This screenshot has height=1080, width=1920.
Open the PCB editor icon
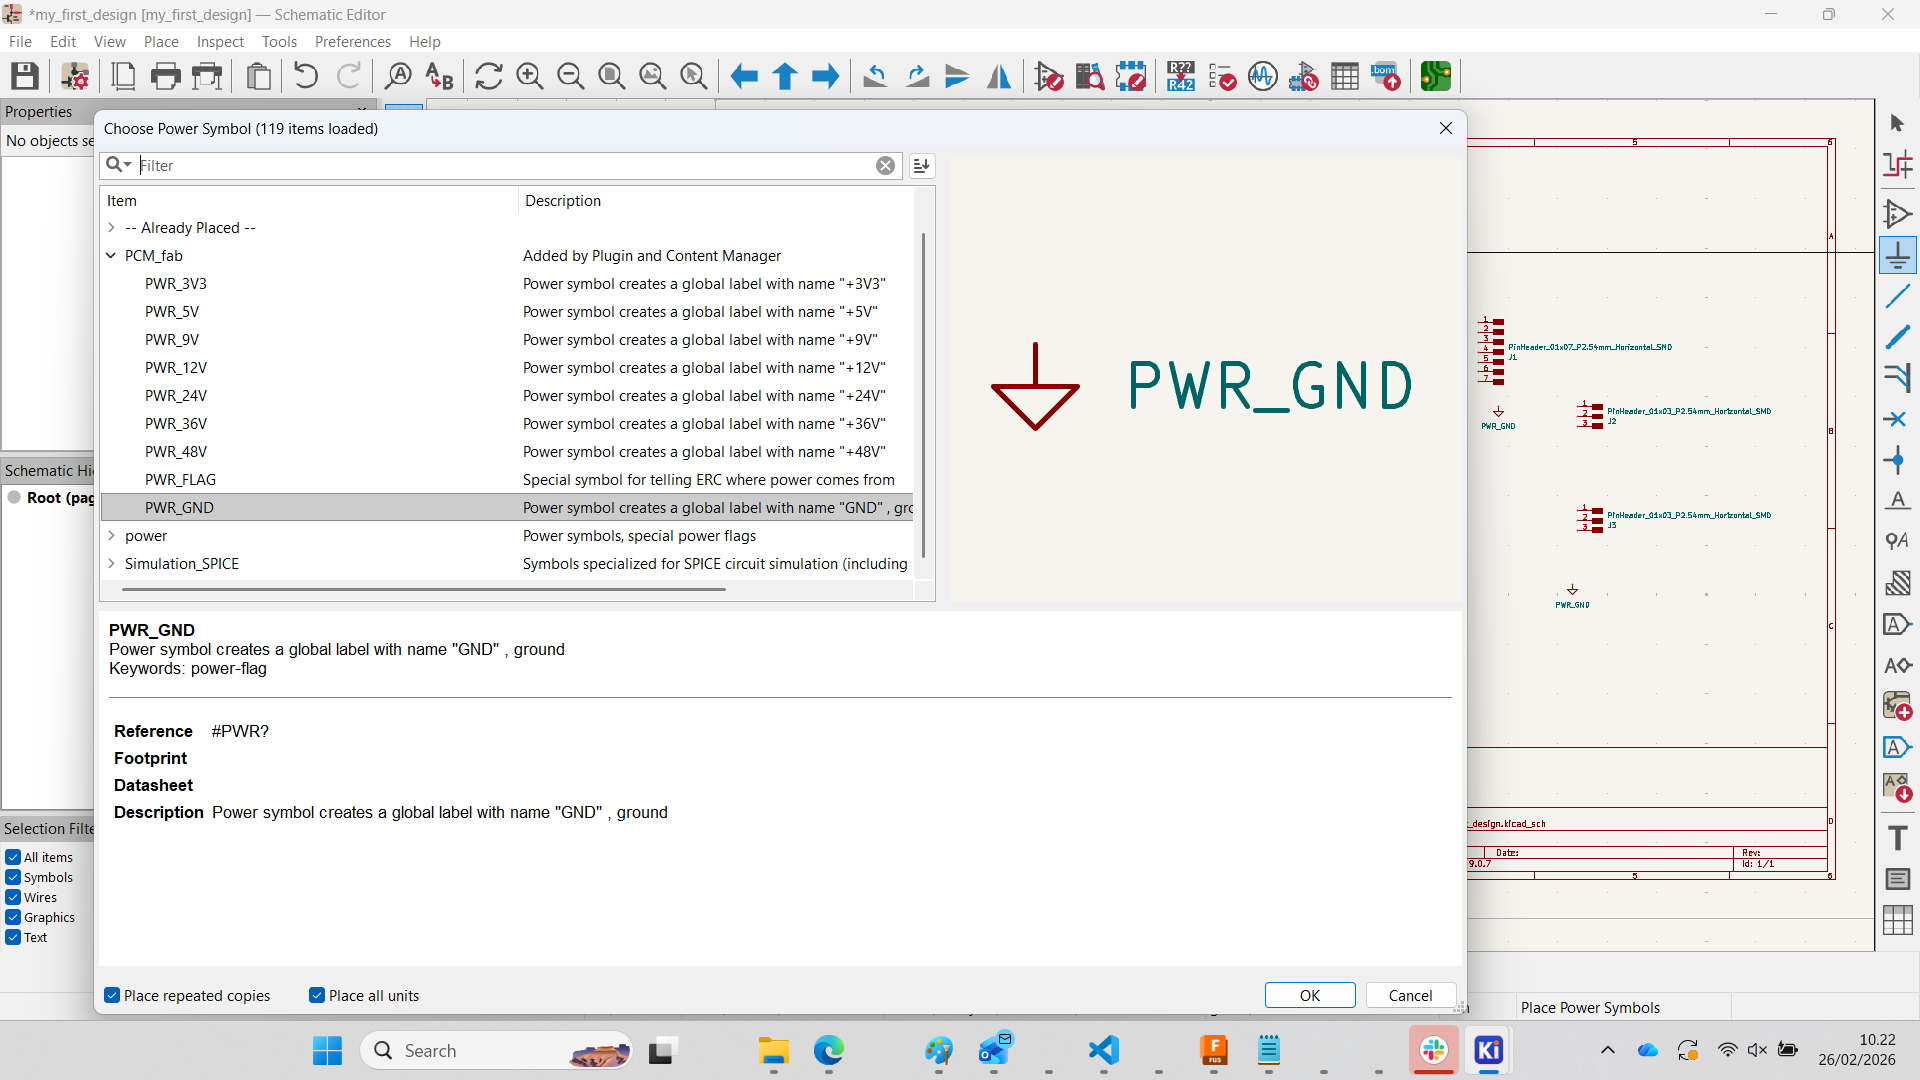1435,76
